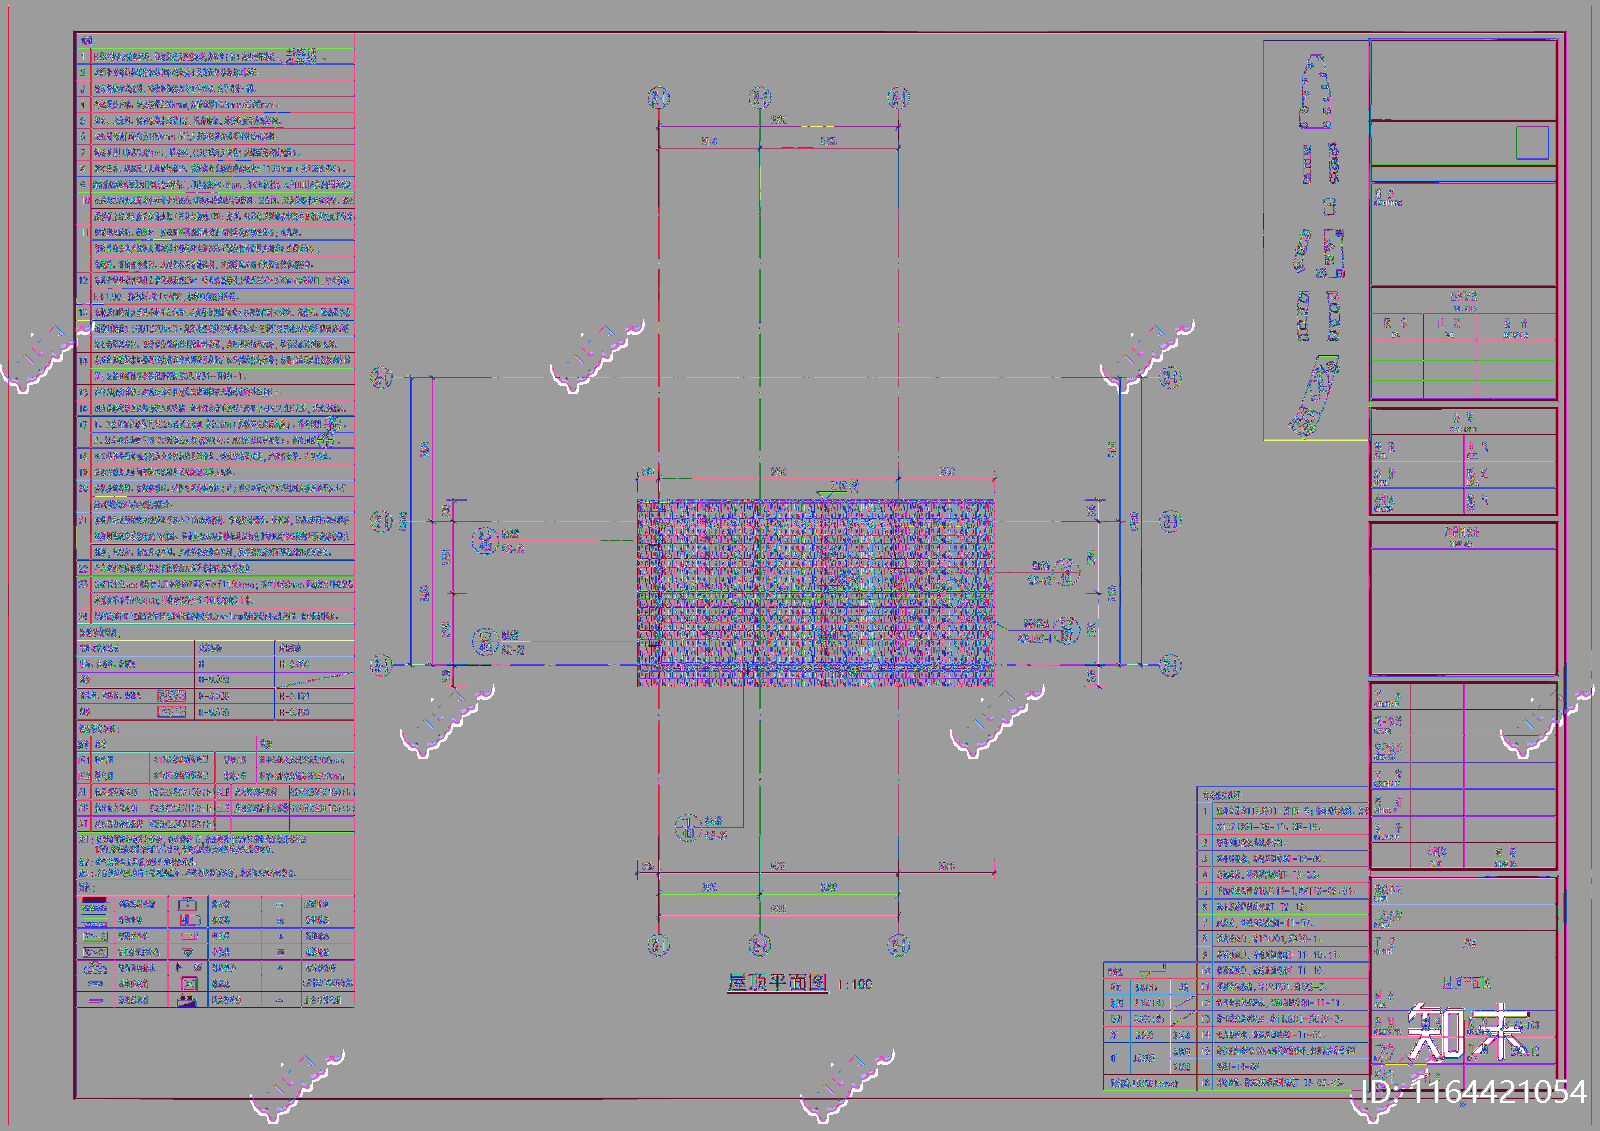This screenshot has height=1131, width=1600.
Task: Click the site key plan thumbnail in the title block
Action: coord(1316,240)
